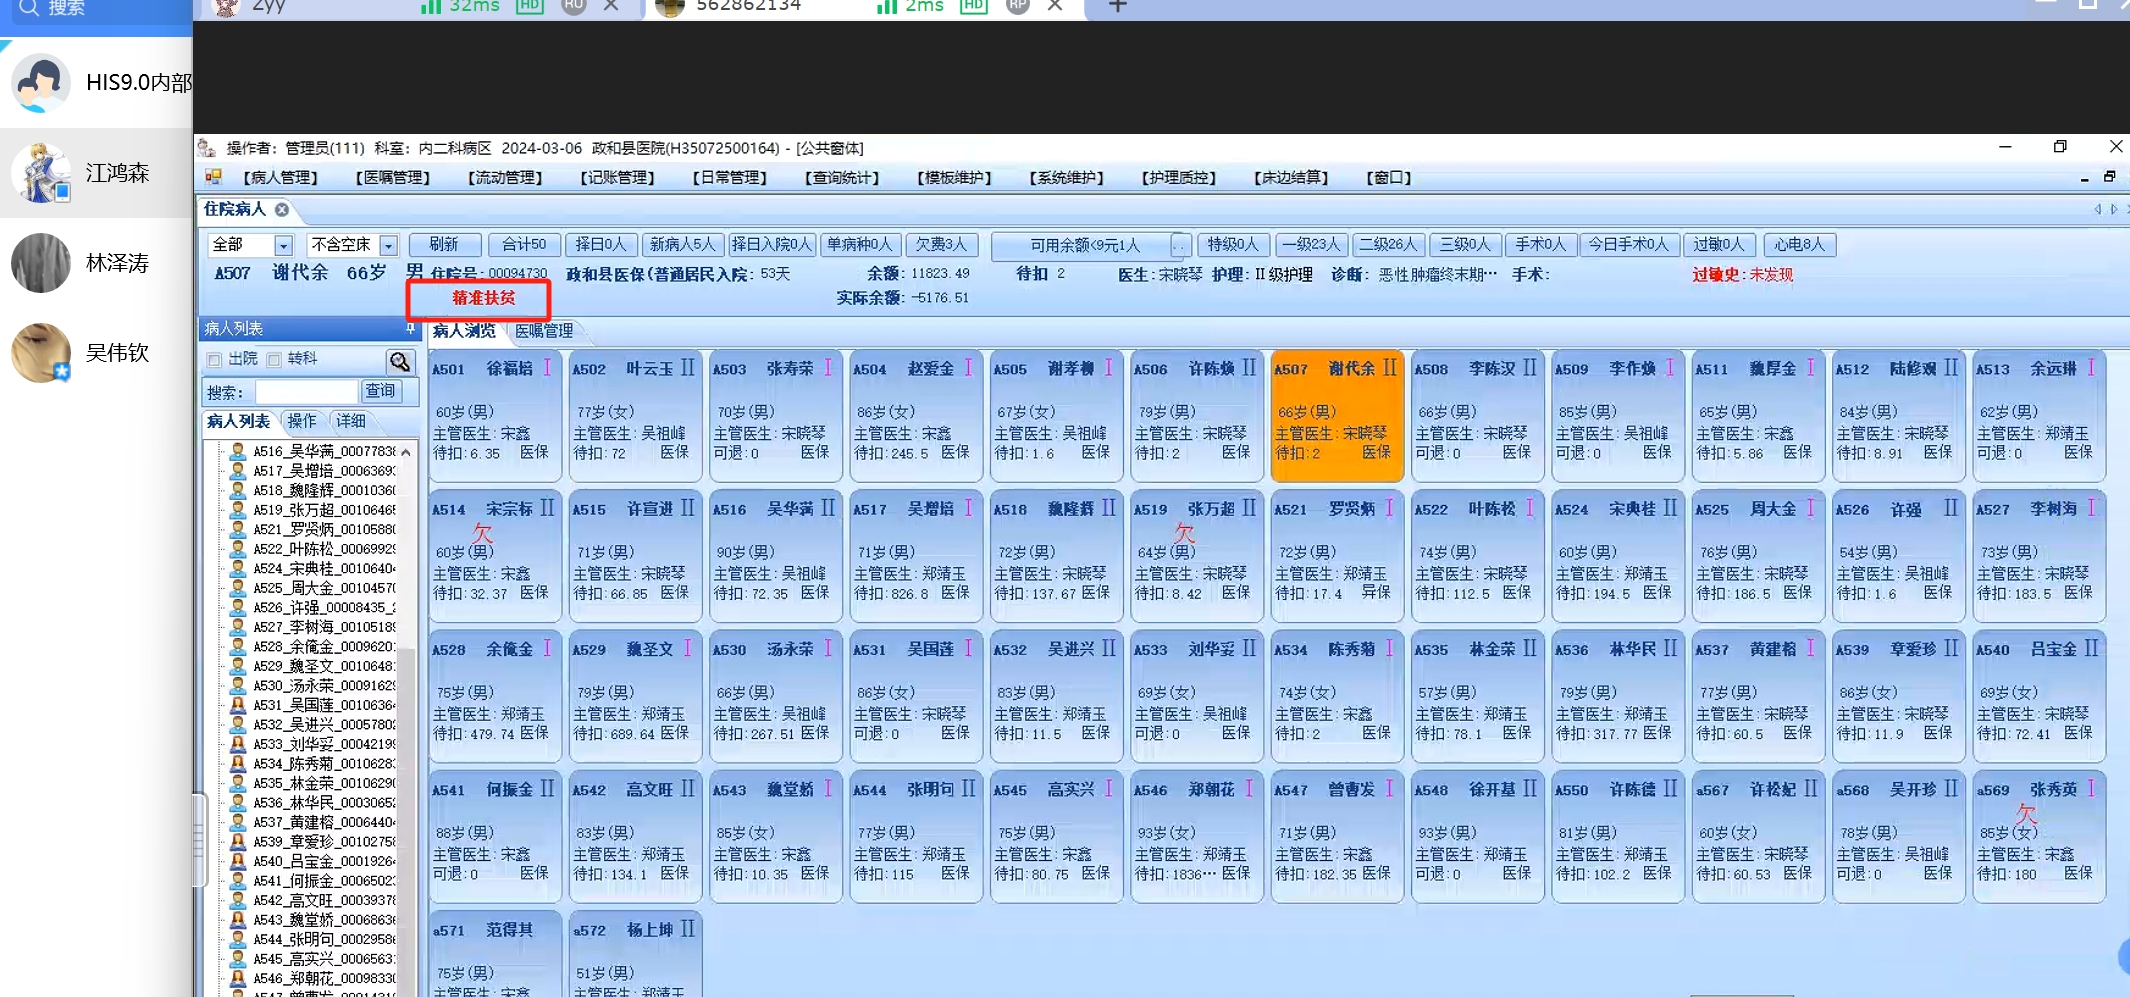Click the patient icon beside A531_吴国莲
Viewport: 2130px width, 997px height.
pyautogui.click(x=238, y=705)
